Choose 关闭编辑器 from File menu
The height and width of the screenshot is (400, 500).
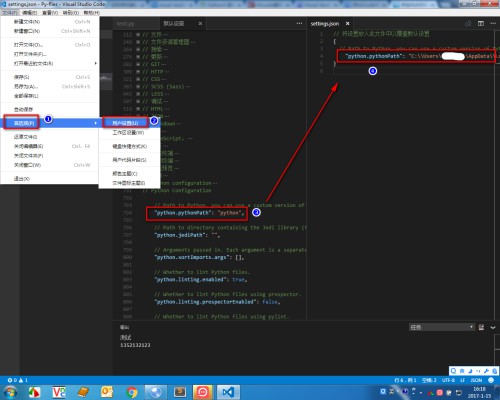pos(50,146)
